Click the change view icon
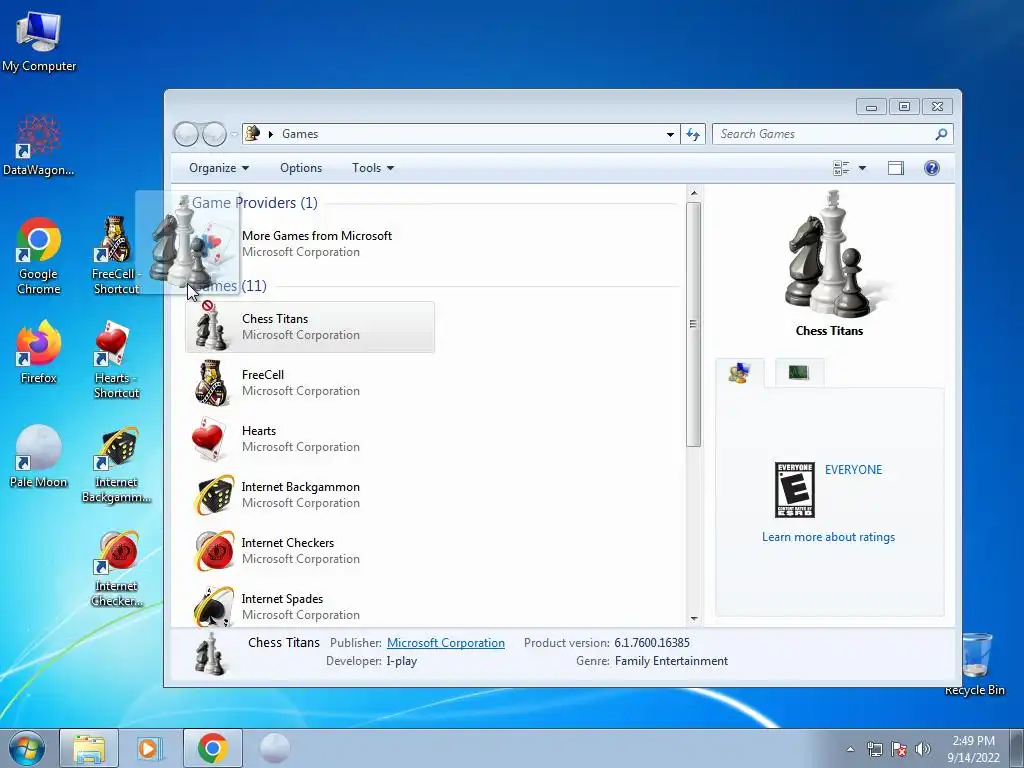Image resolution: width=1024 pixels, height=768 pixels. [841, 168]
